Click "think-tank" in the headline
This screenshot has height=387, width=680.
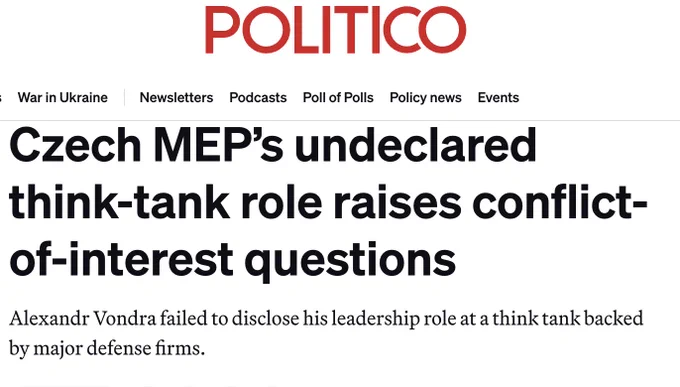(119, 203)
